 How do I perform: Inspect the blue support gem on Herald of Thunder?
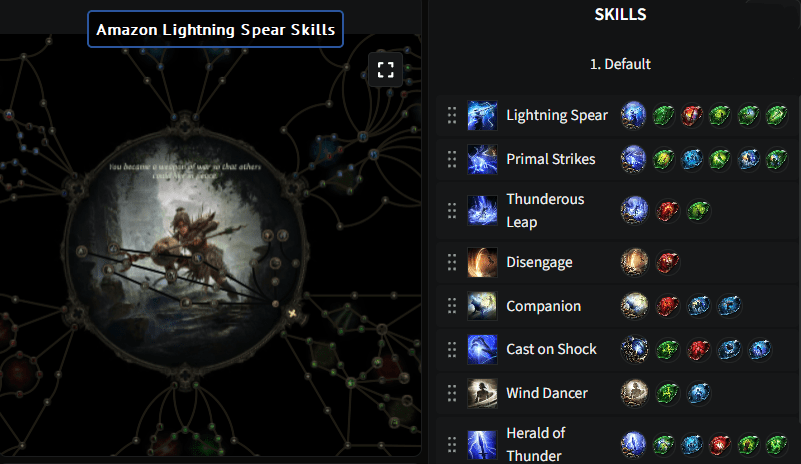pos(692,445)
